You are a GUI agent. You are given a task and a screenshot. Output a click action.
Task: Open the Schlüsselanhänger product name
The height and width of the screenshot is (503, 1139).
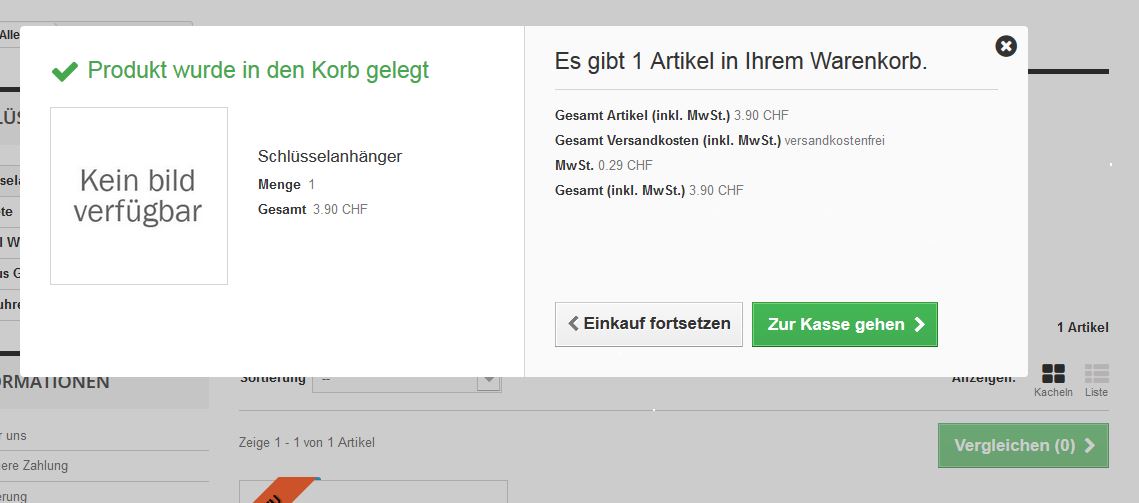pyautogui.click(x=330, y=156)
